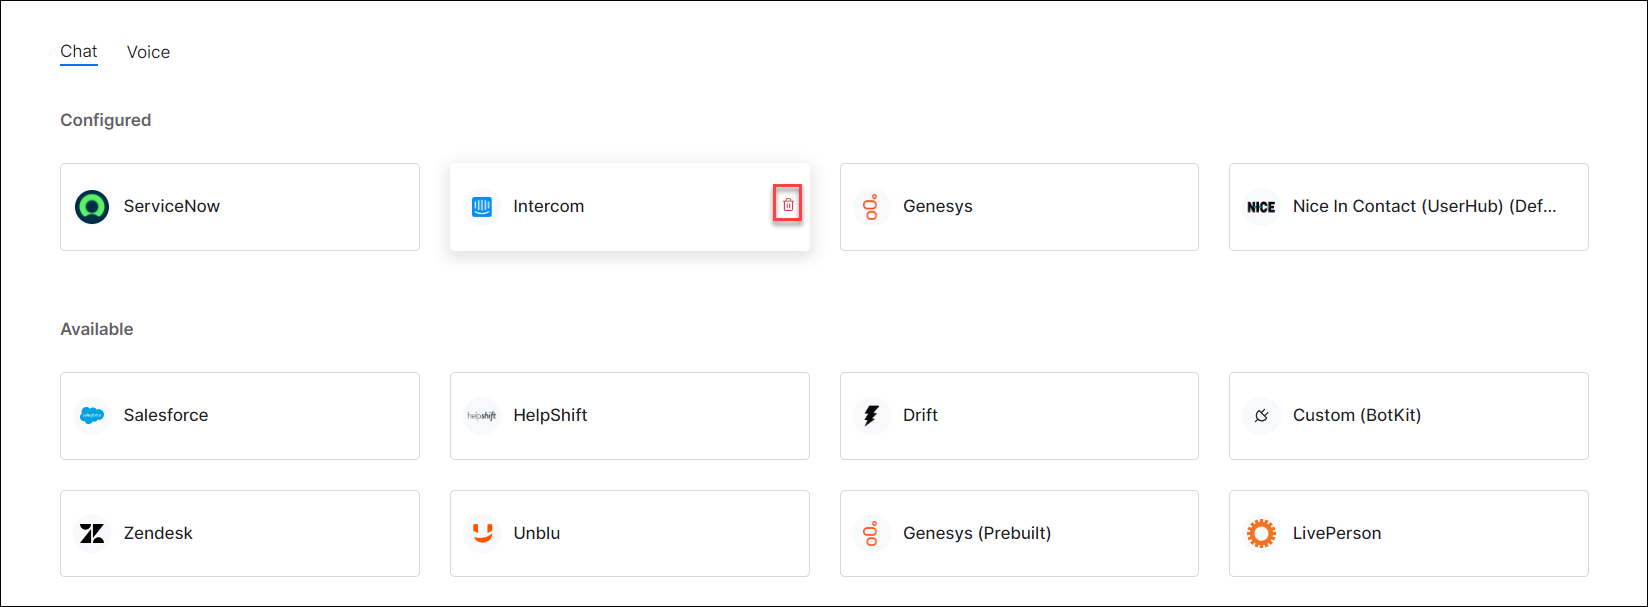Click the HelpShift logo icon
The width and height of the screenshot is (1648, 607).
click(x=482, y=415)
